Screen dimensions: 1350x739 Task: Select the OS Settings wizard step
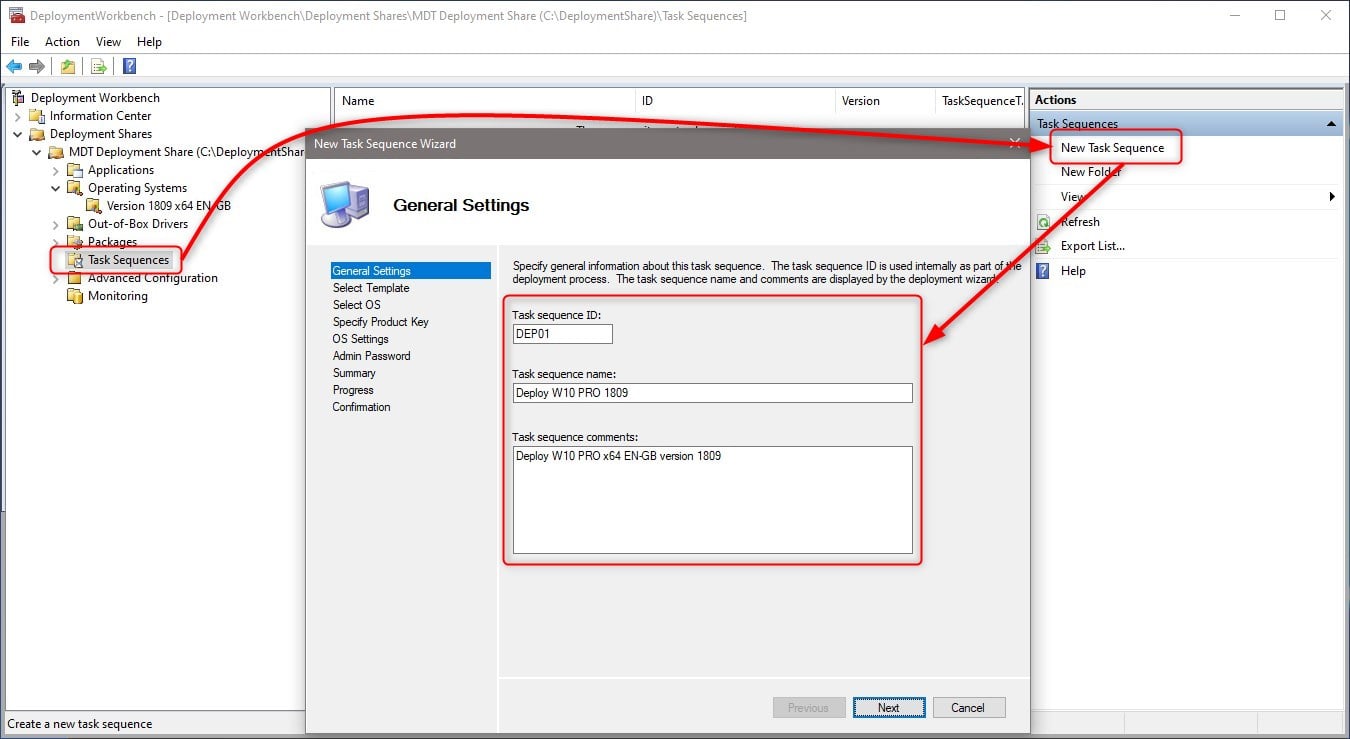(x=361, y=339)
